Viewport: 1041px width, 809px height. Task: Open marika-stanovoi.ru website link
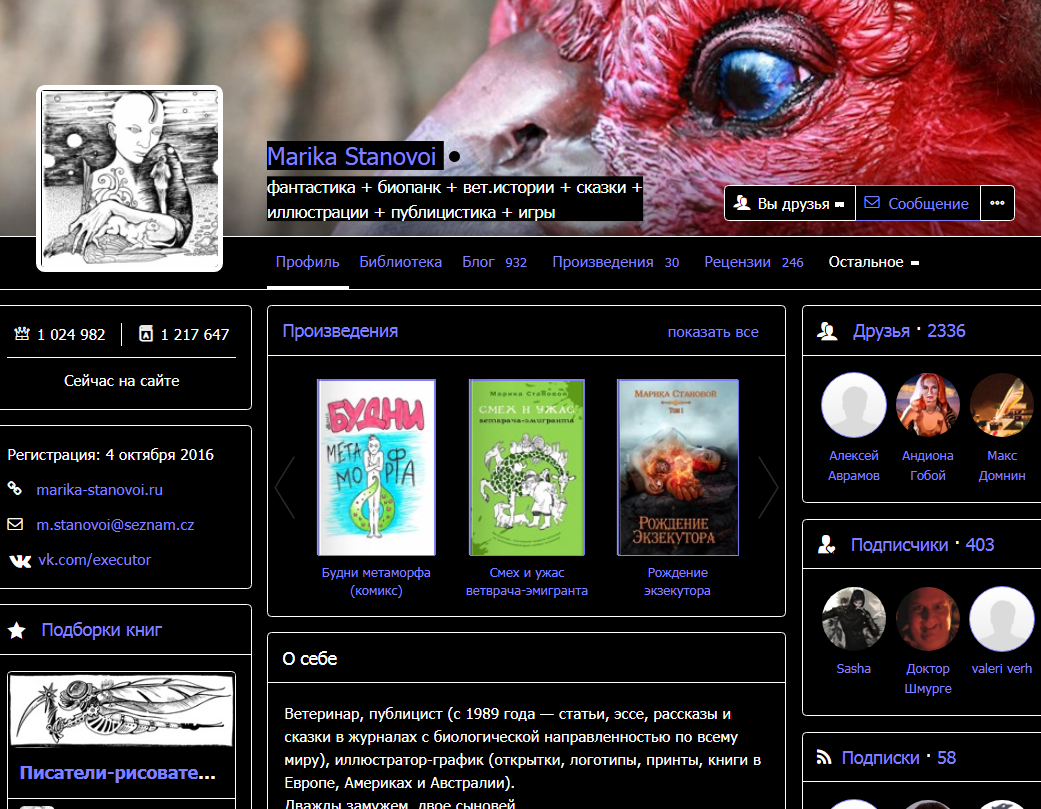(x=100, y=490)
